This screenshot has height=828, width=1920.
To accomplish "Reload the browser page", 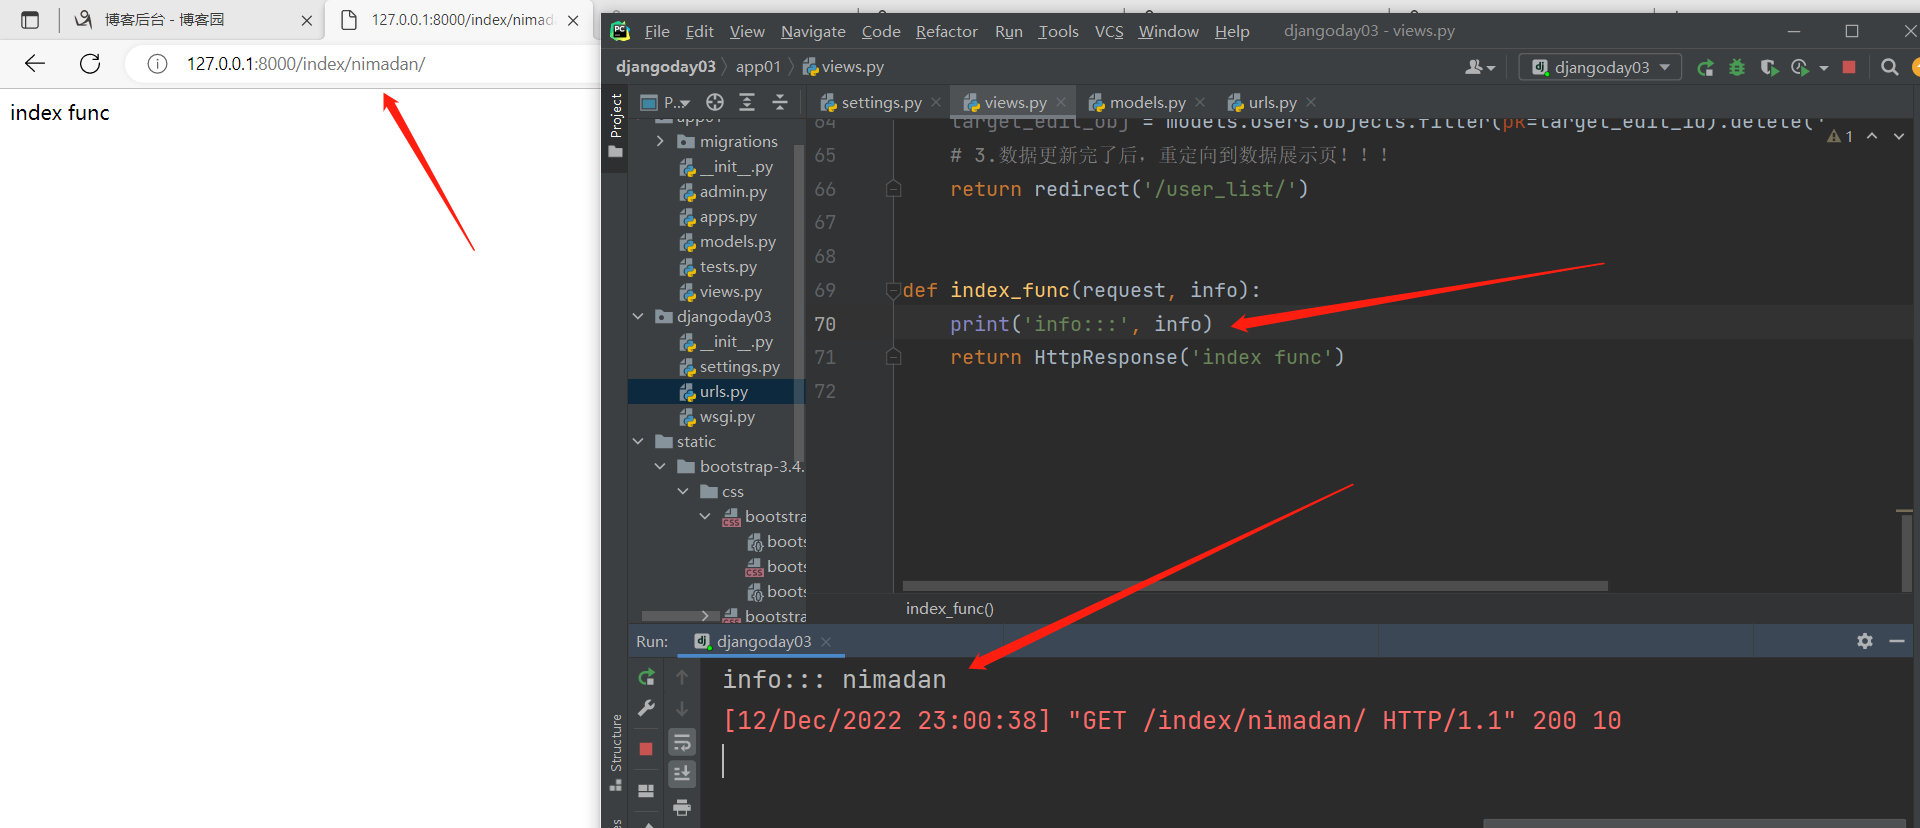I will [90, 64].
